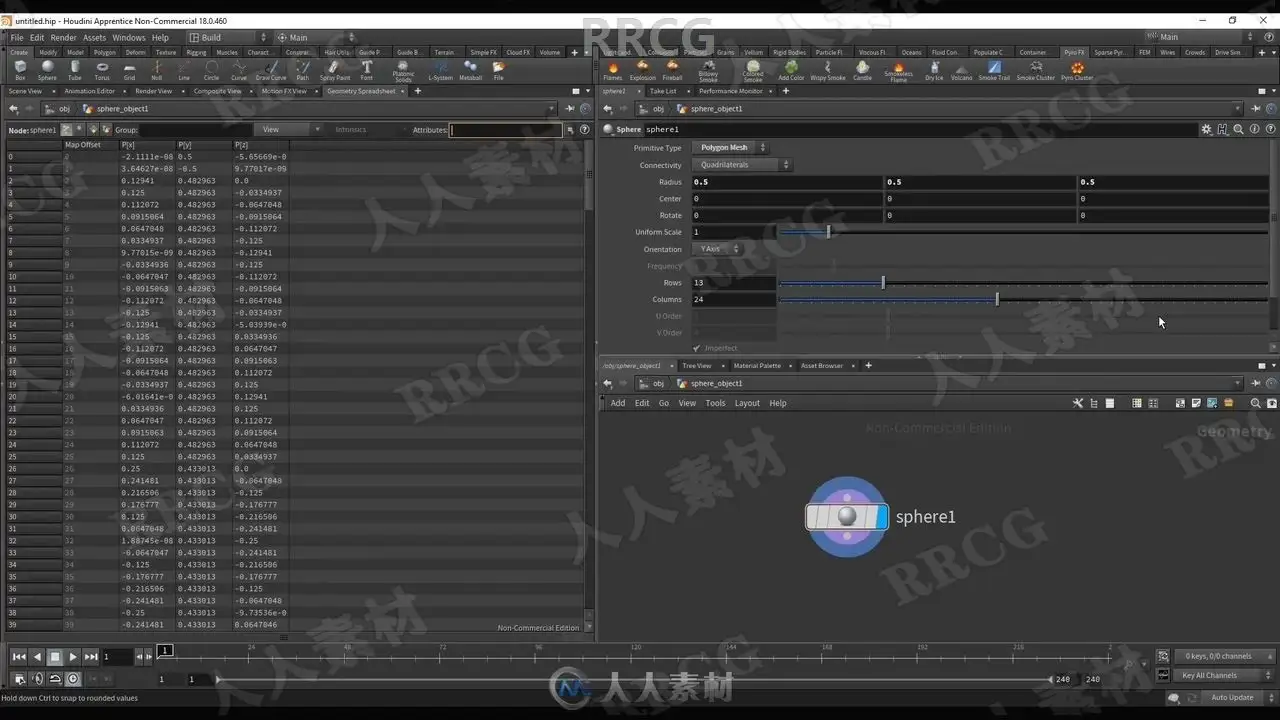Search parameters with the magnifier icon
Image resolution: width=1280 pixels, height=720 pixels.
tap(1238, 129)
